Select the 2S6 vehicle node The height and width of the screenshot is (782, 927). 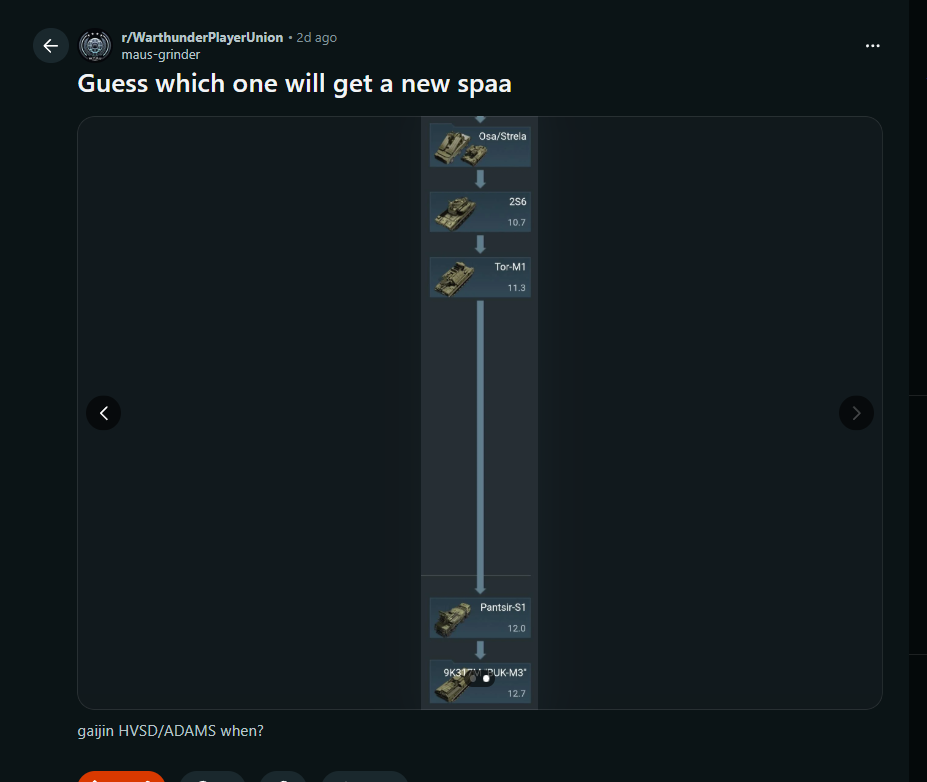(x=480, y=212)
